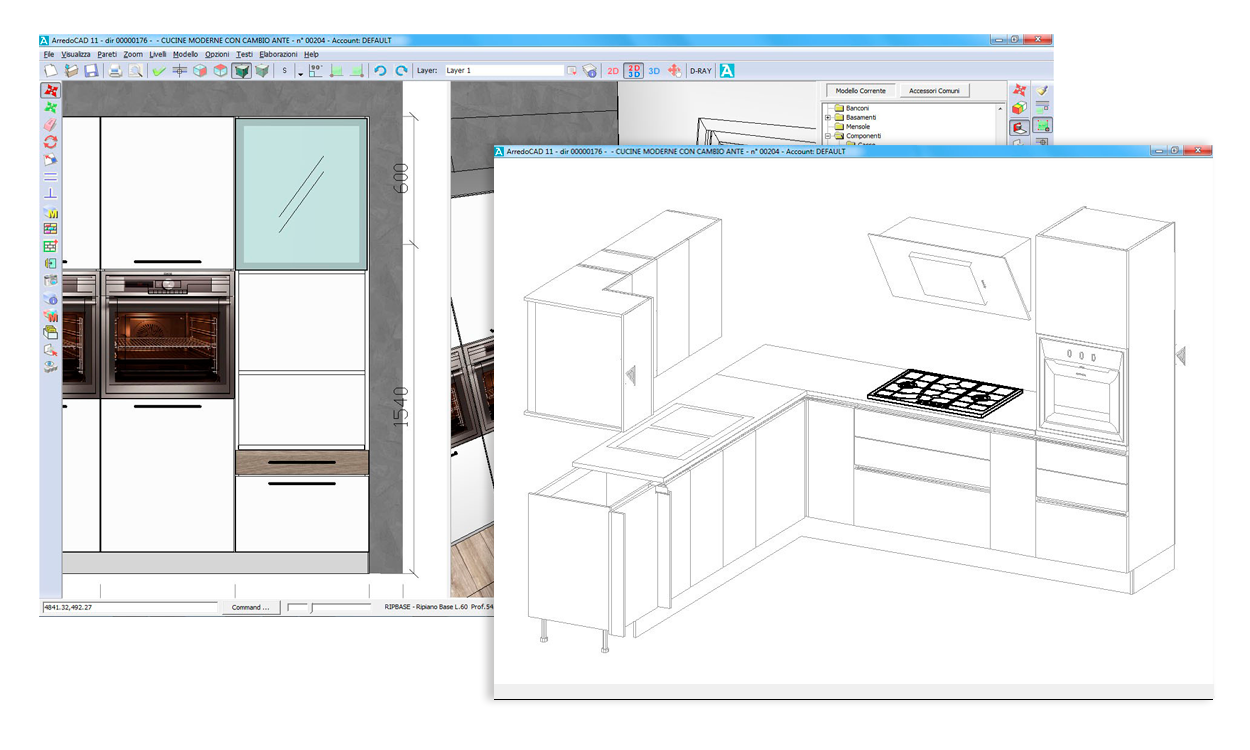Open the small arrow dropdown beside the S button

[300, 74]
